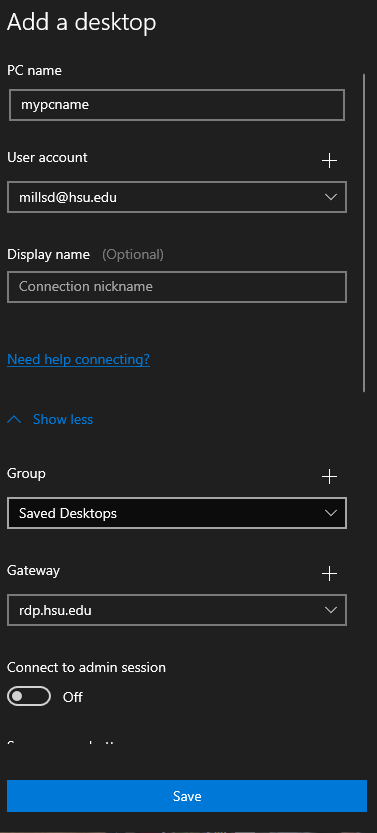
Task: Add a new group with plus icon
Action: click(330, 477)
